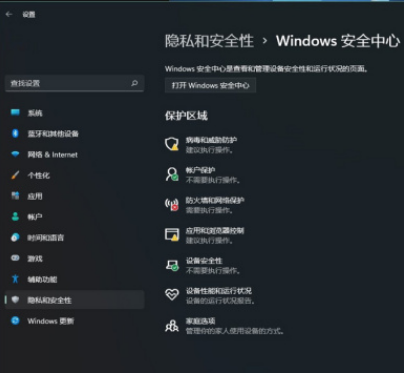Screen dimensions: 404x373
Task: Click 需要执行操作 under firewall
Action: 209,210
